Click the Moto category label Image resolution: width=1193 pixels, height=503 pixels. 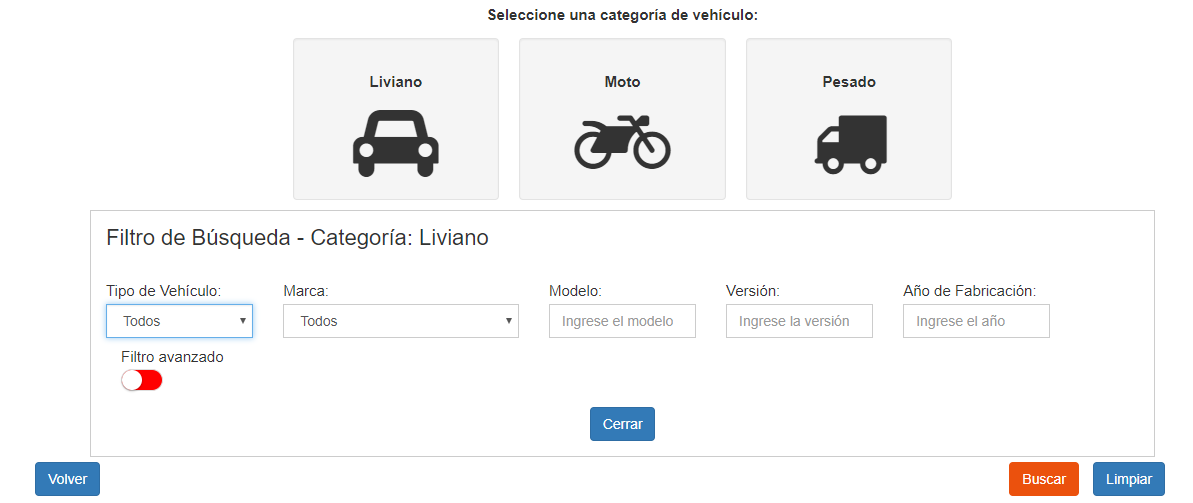coord(622,82)
